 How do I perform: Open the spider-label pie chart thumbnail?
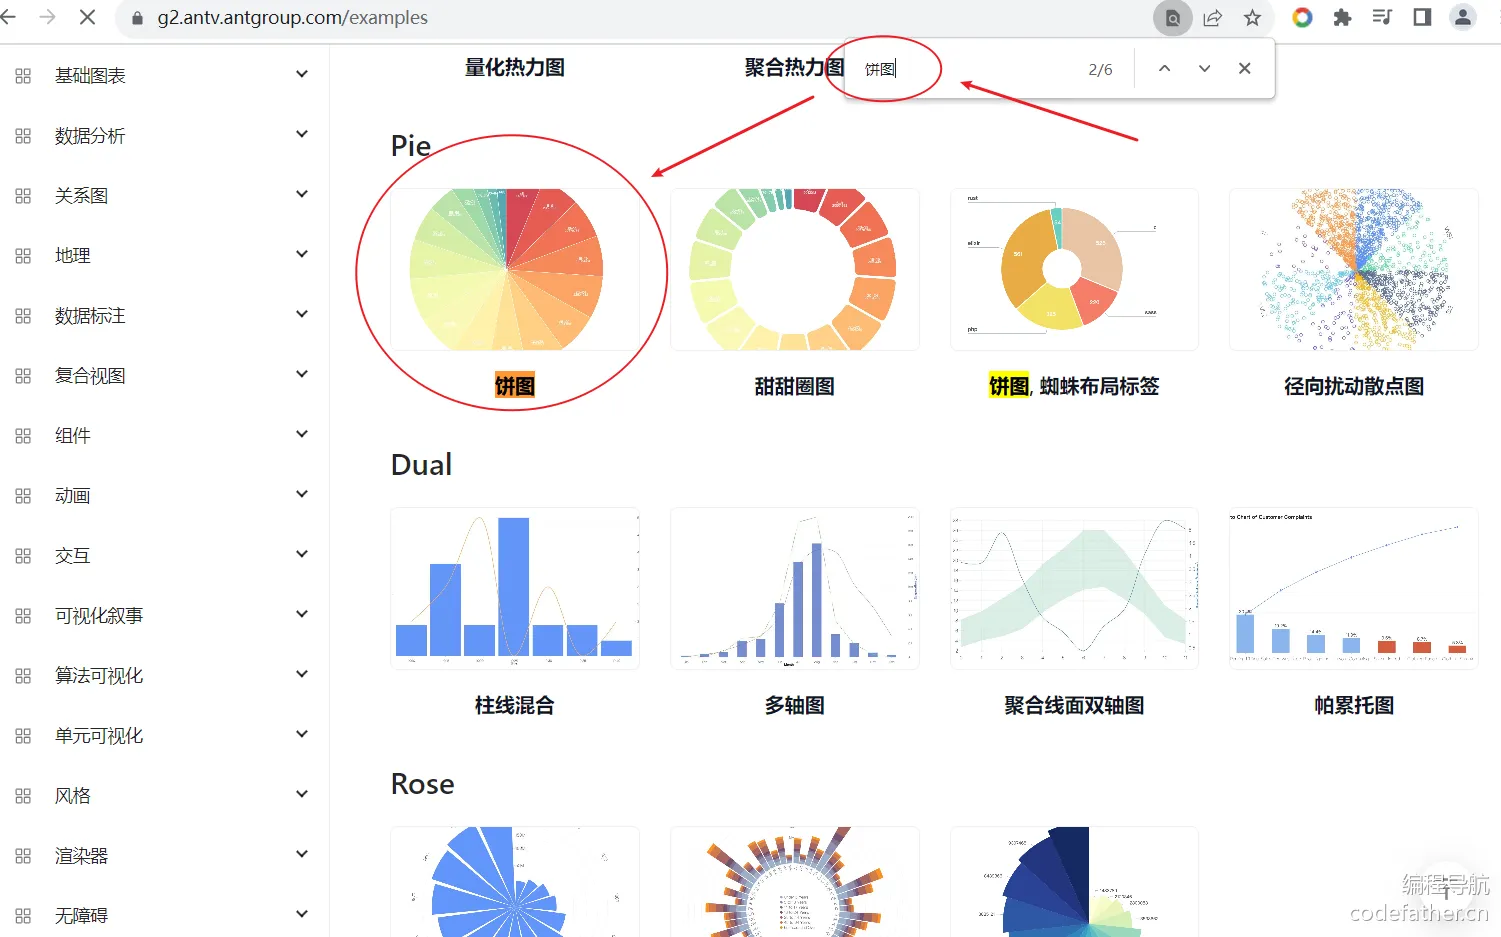[x=1074, y=269]
